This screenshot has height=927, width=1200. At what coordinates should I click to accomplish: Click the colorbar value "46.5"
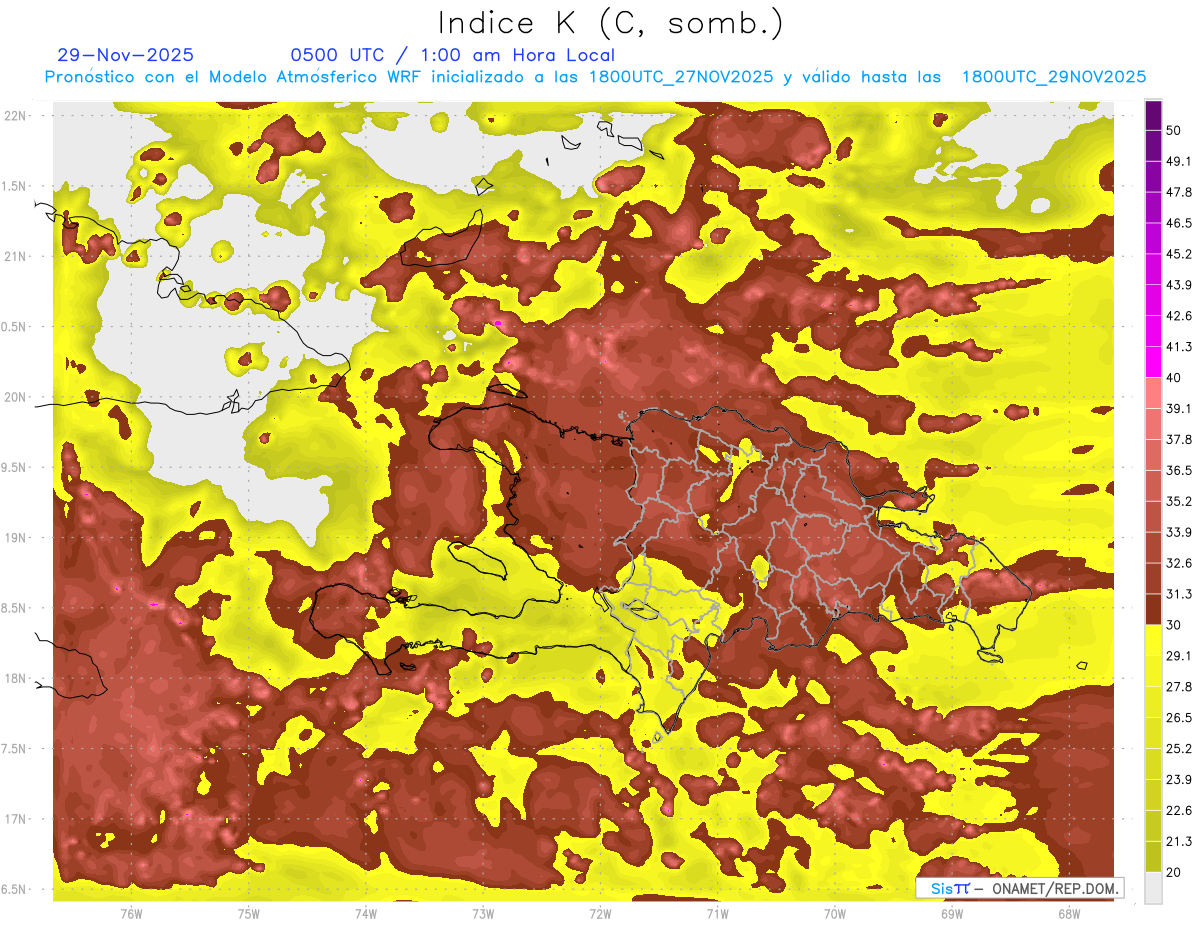(1178, 223)
